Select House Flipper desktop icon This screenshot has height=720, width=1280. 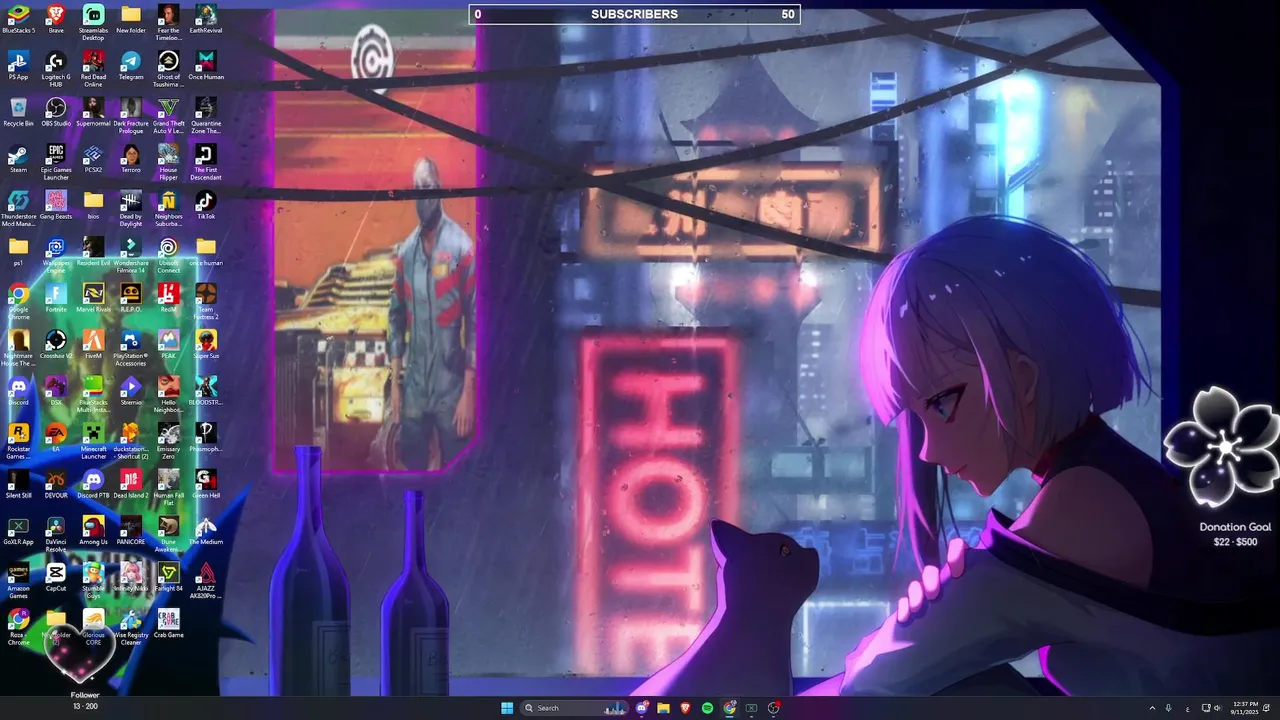click(x=168, y=154)
